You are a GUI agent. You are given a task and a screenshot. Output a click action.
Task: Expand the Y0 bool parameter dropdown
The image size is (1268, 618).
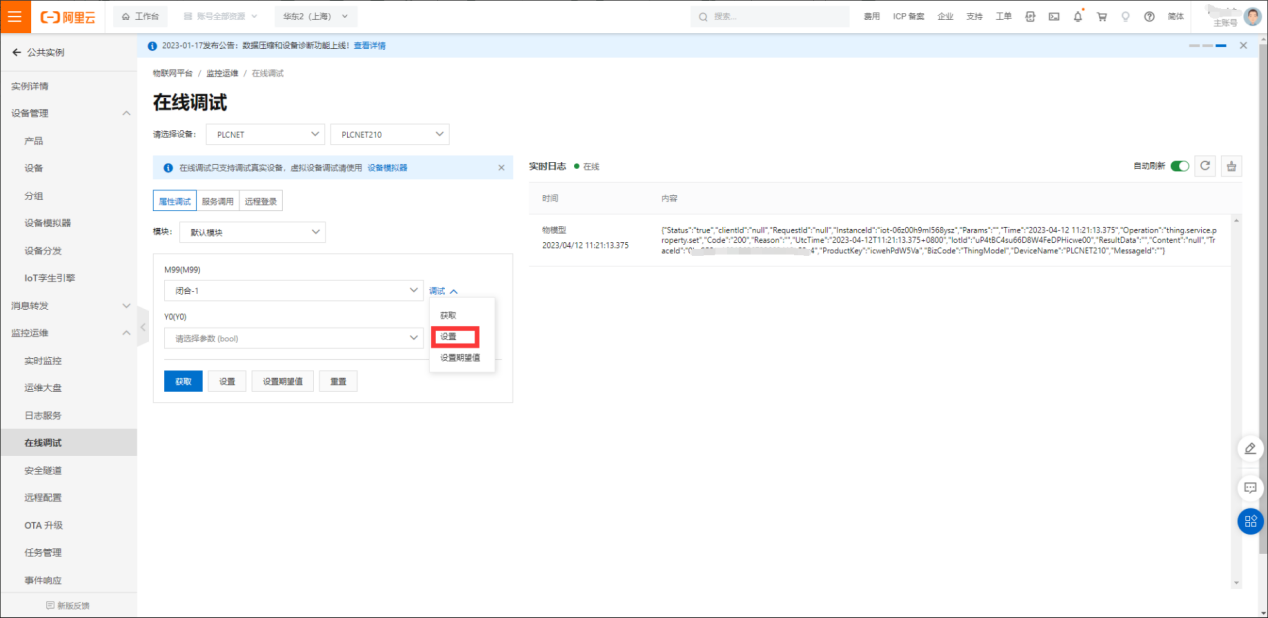[293, 338]
